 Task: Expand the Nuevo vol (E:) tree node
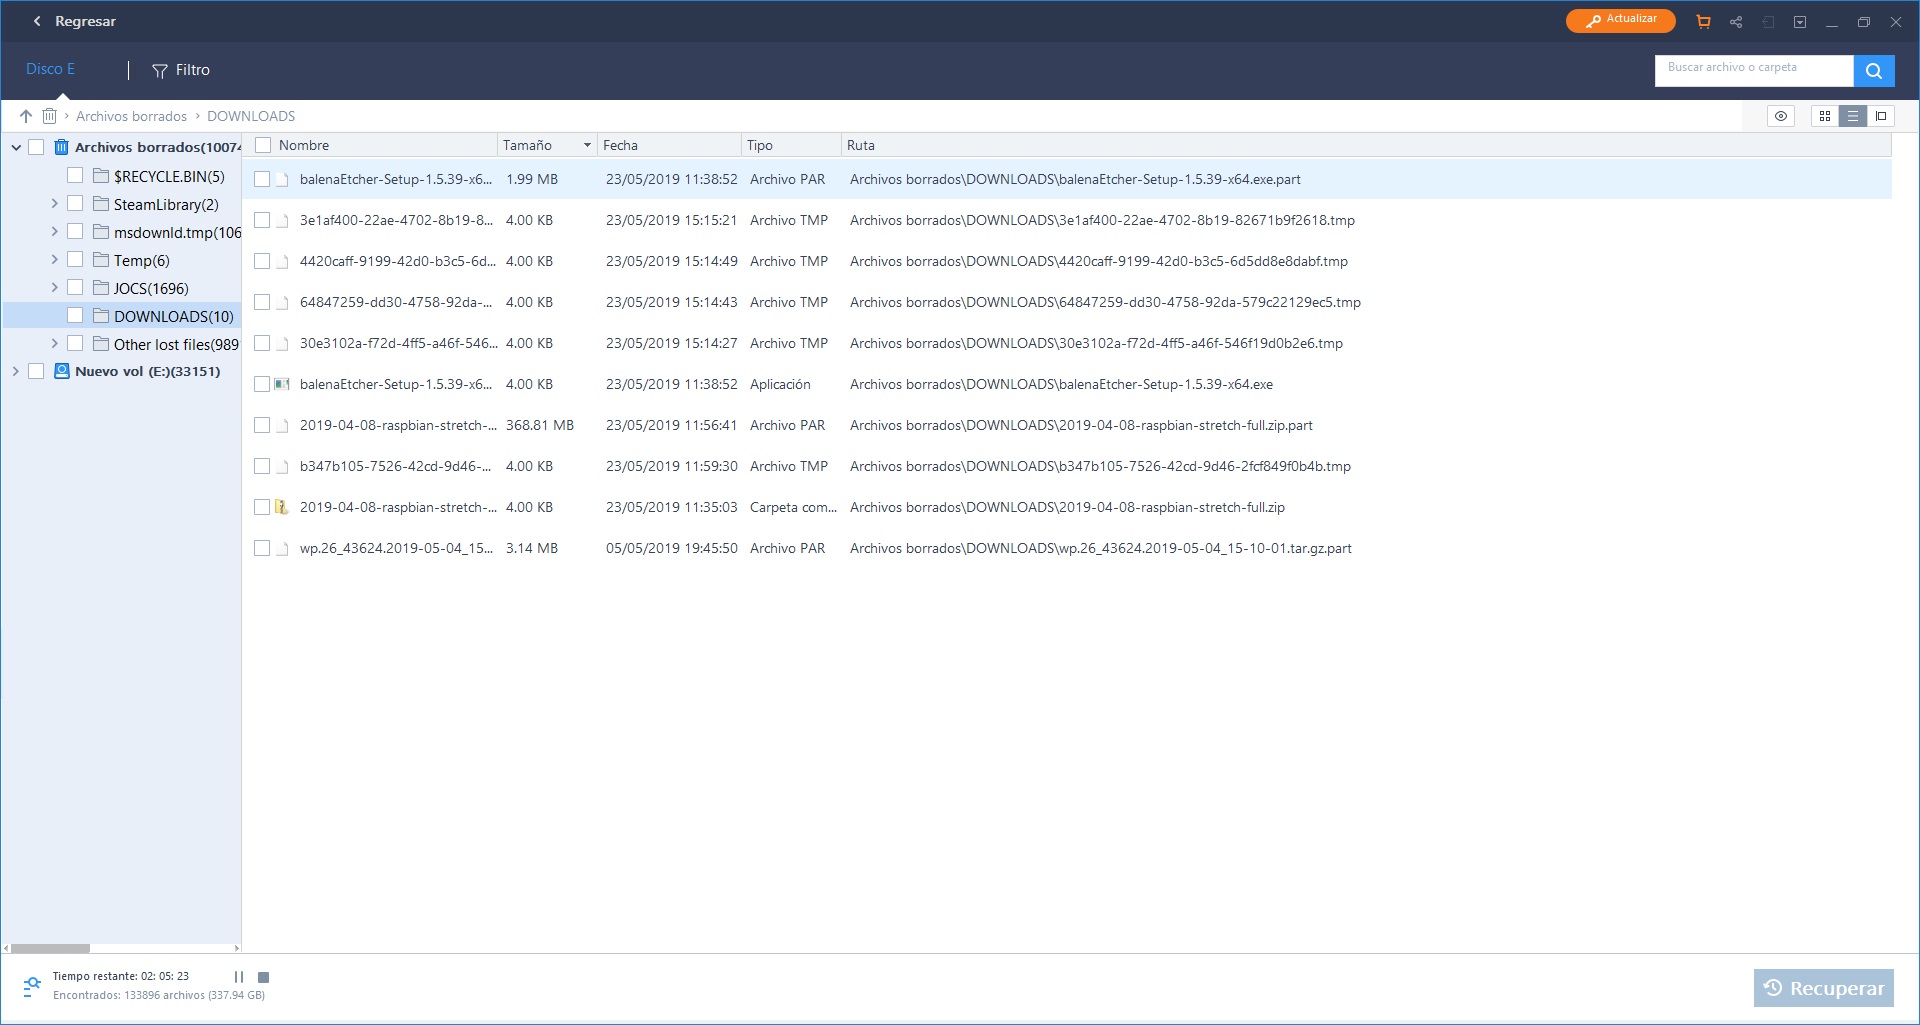coord(16,371)
